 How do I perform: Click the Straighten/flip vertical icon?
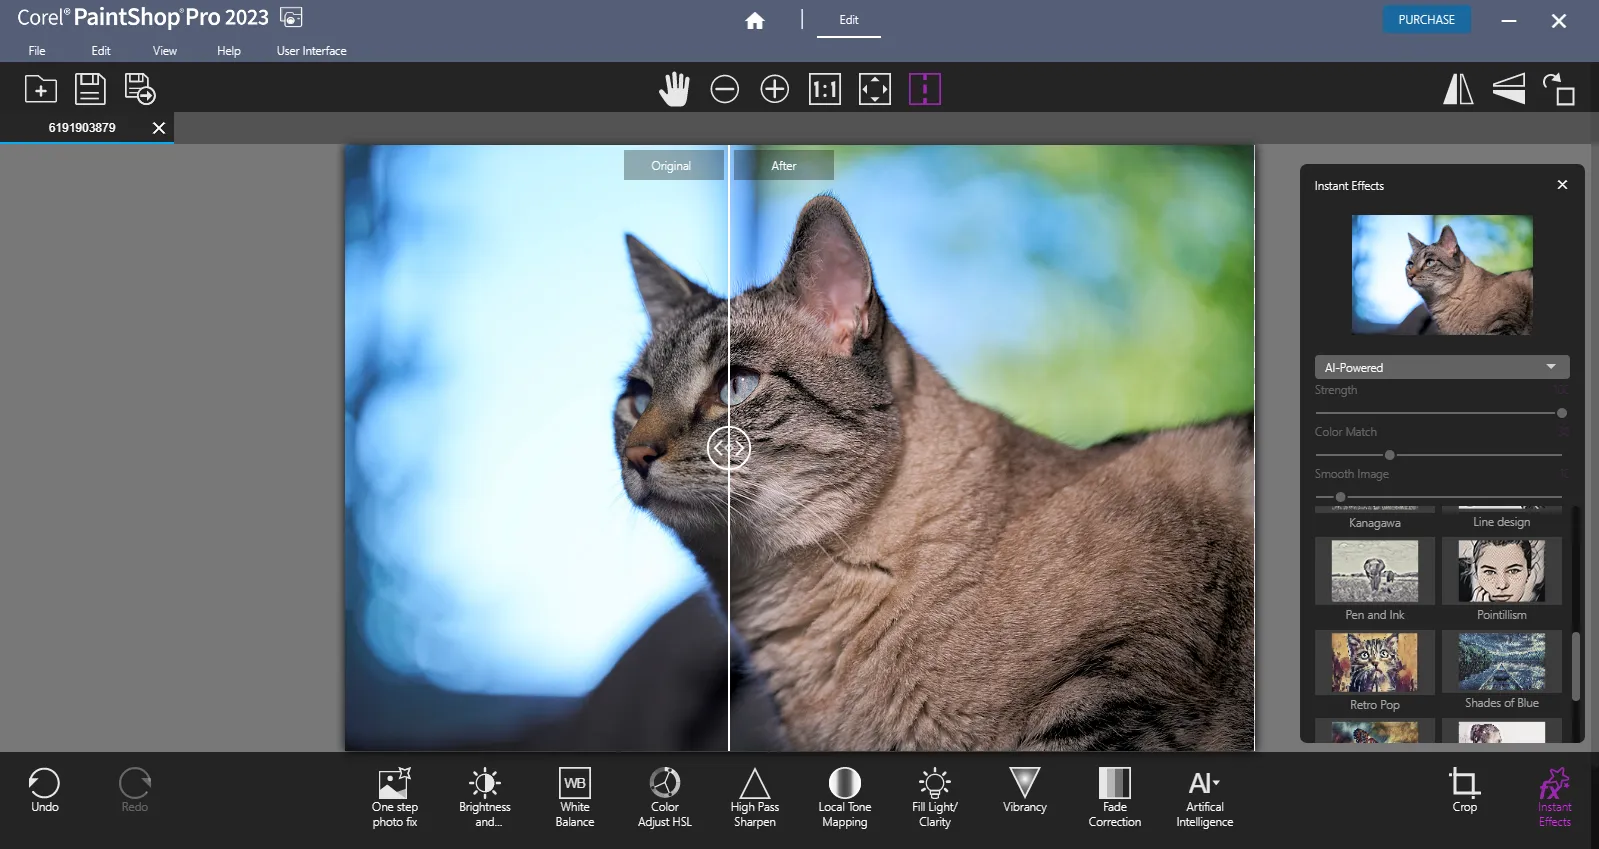[1509, 90]
